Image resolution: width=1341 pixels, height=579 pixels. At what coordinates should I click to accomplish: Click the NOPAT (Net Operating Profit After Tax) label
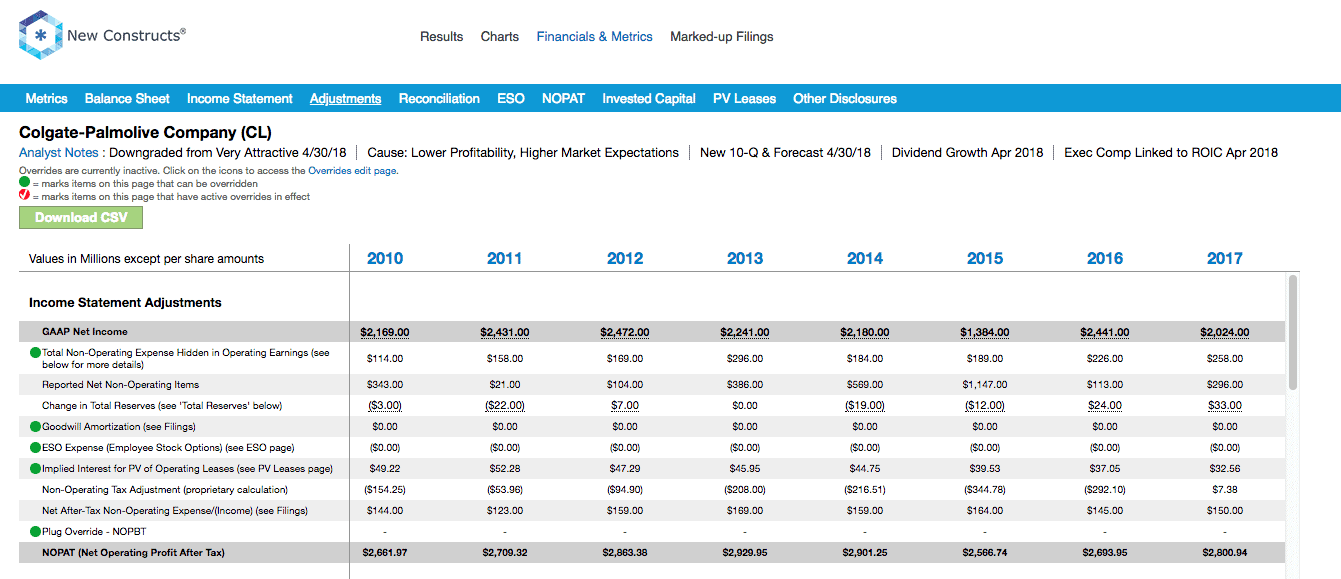click(x=133, y=552)
